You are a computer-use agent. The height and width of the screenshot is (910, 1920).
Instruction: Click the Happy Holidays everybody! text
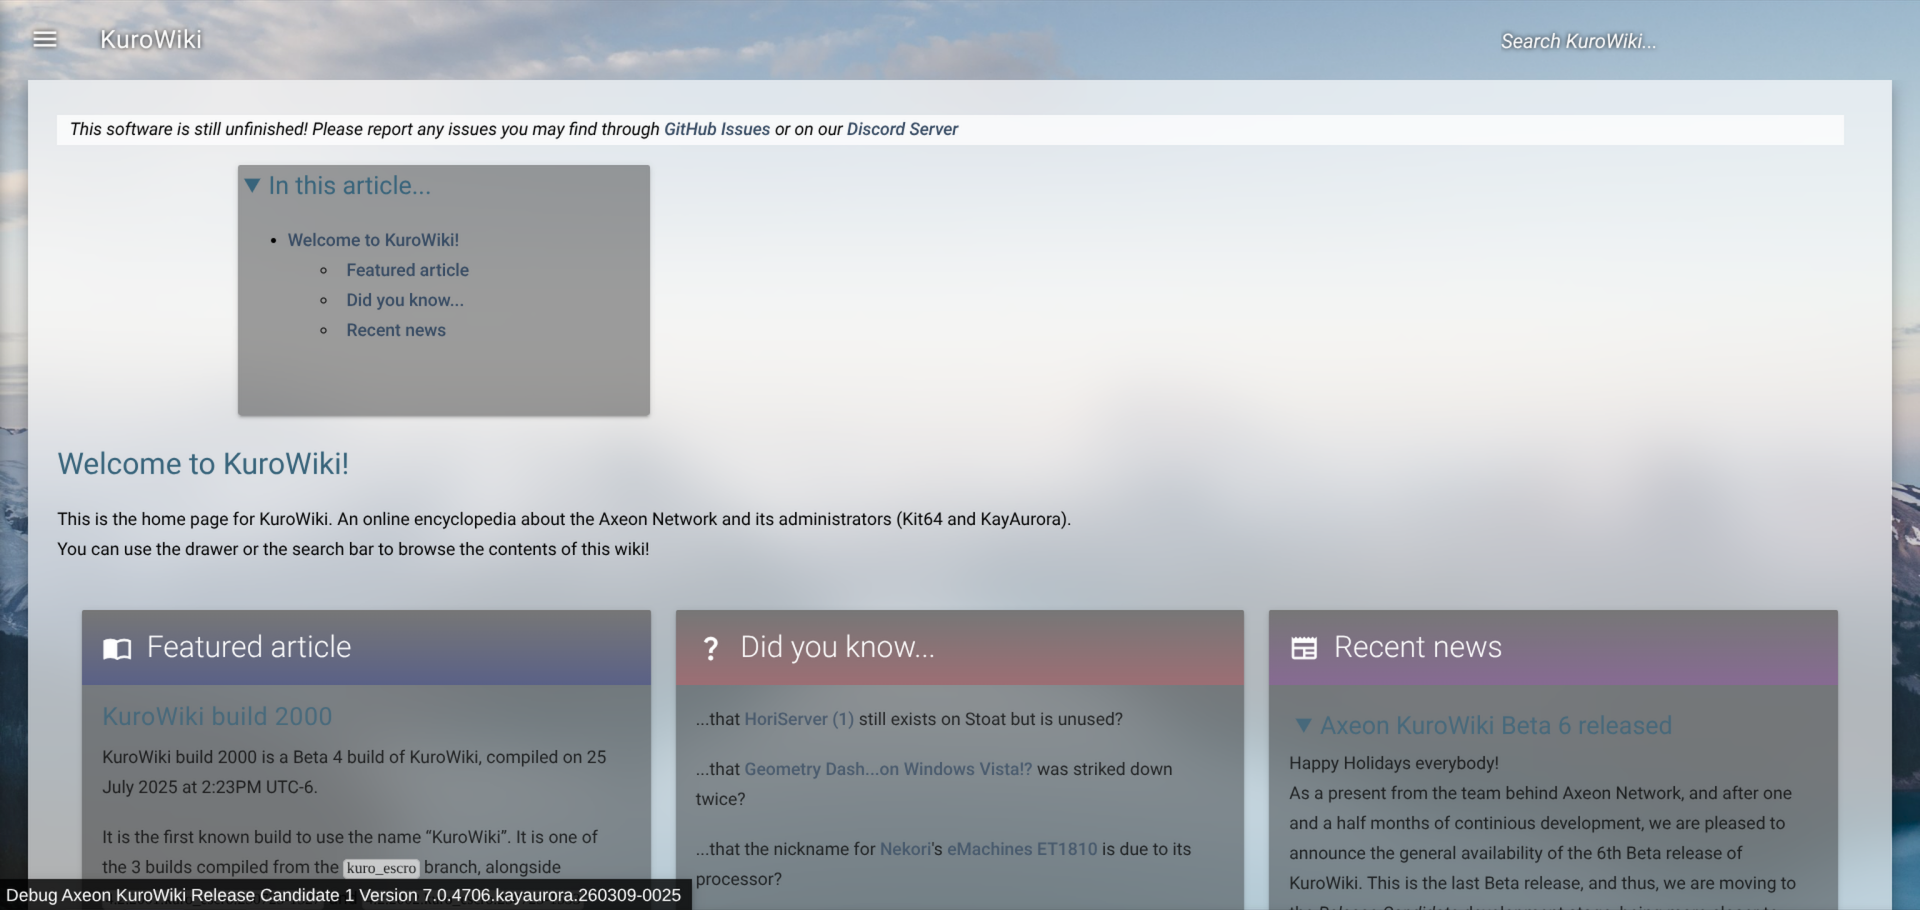(x=1394, y=763)
